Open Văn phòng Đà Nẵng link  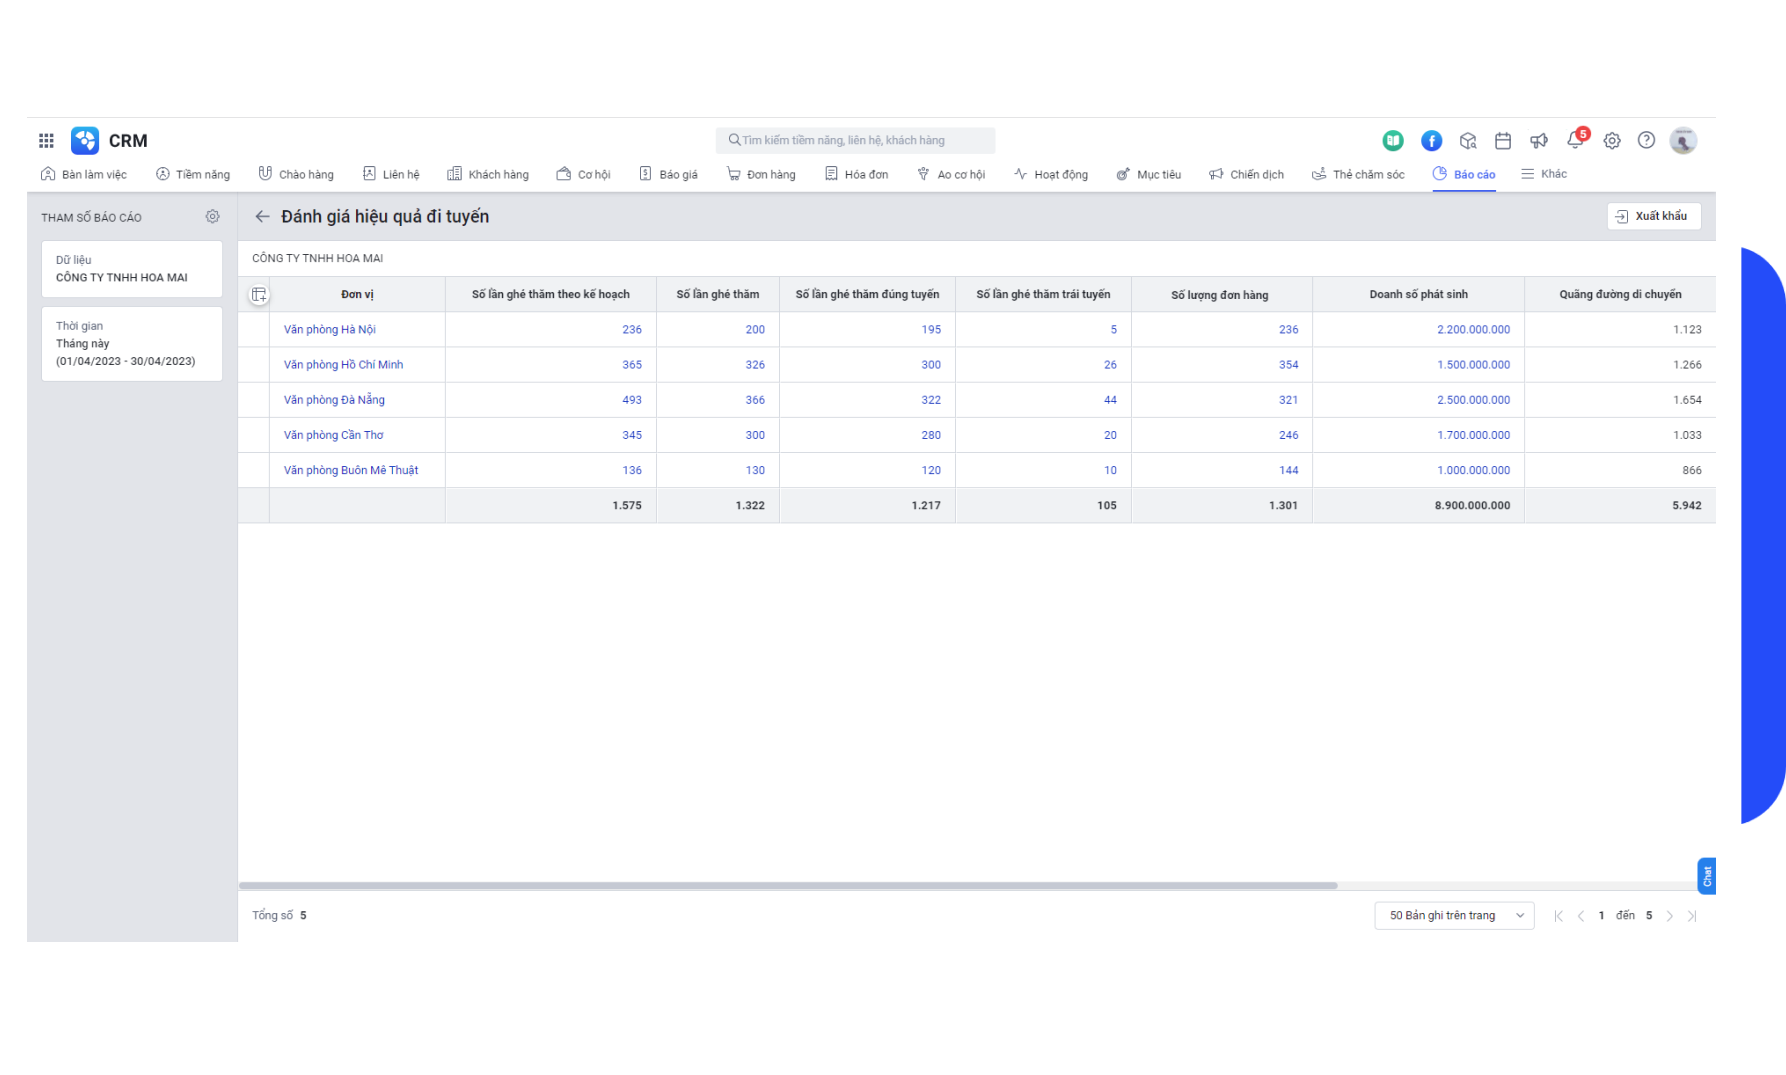[x=334, y=400]
